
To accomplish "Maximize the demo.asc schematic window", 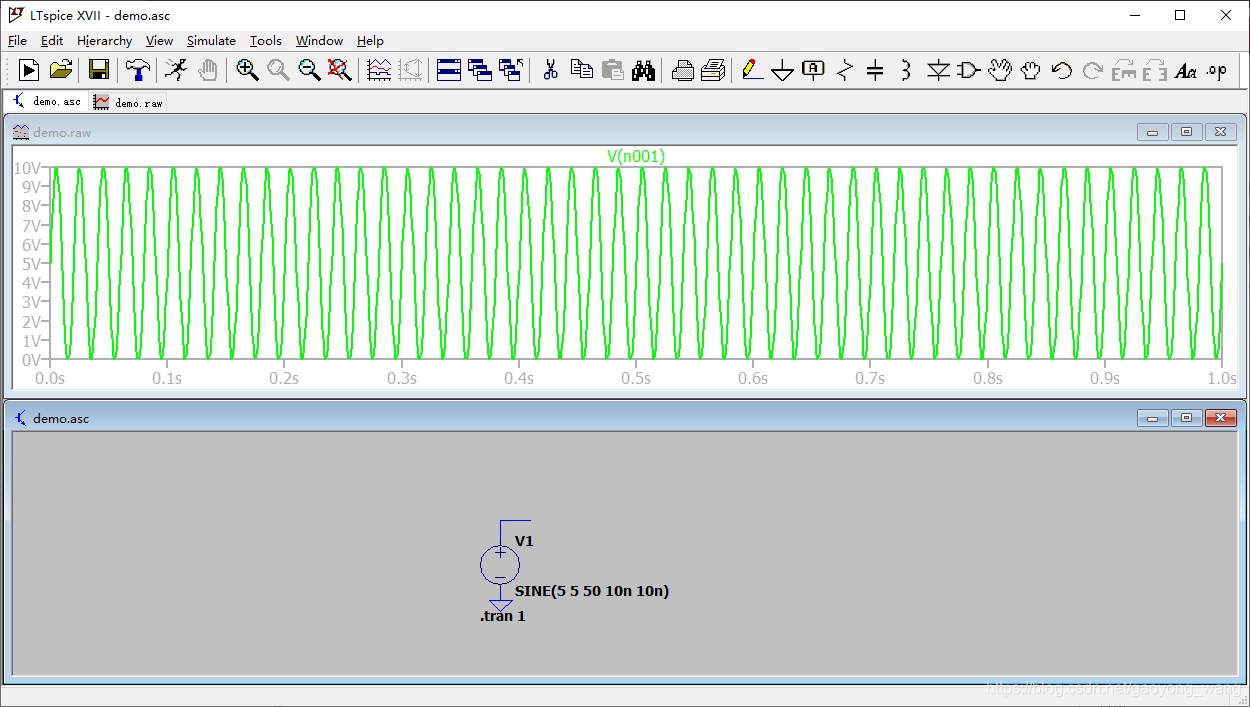I will [x=1186, y=418].
